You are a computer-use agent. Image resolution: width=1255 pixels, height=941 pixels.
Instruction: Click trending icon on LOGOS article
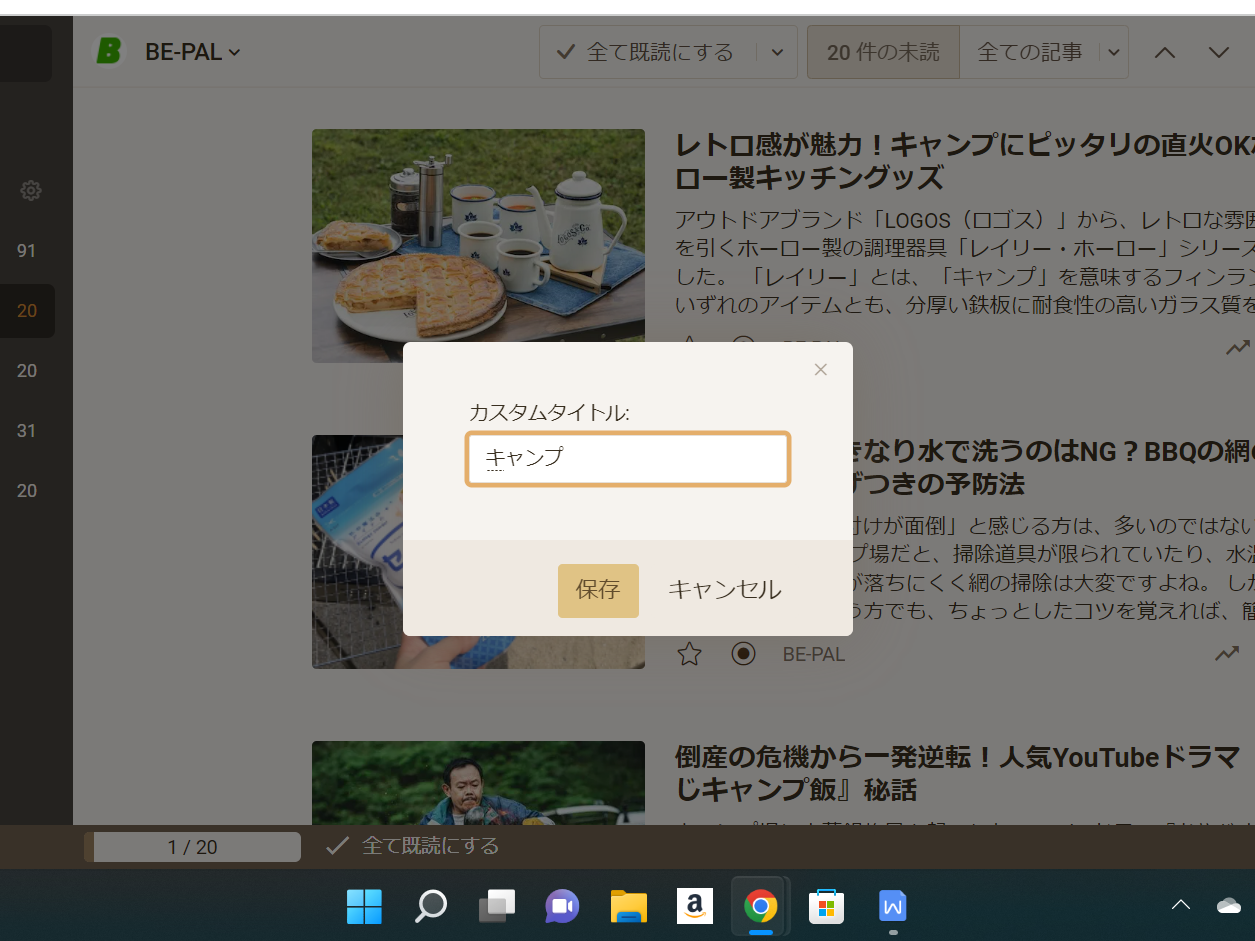tap(1238, 348)
